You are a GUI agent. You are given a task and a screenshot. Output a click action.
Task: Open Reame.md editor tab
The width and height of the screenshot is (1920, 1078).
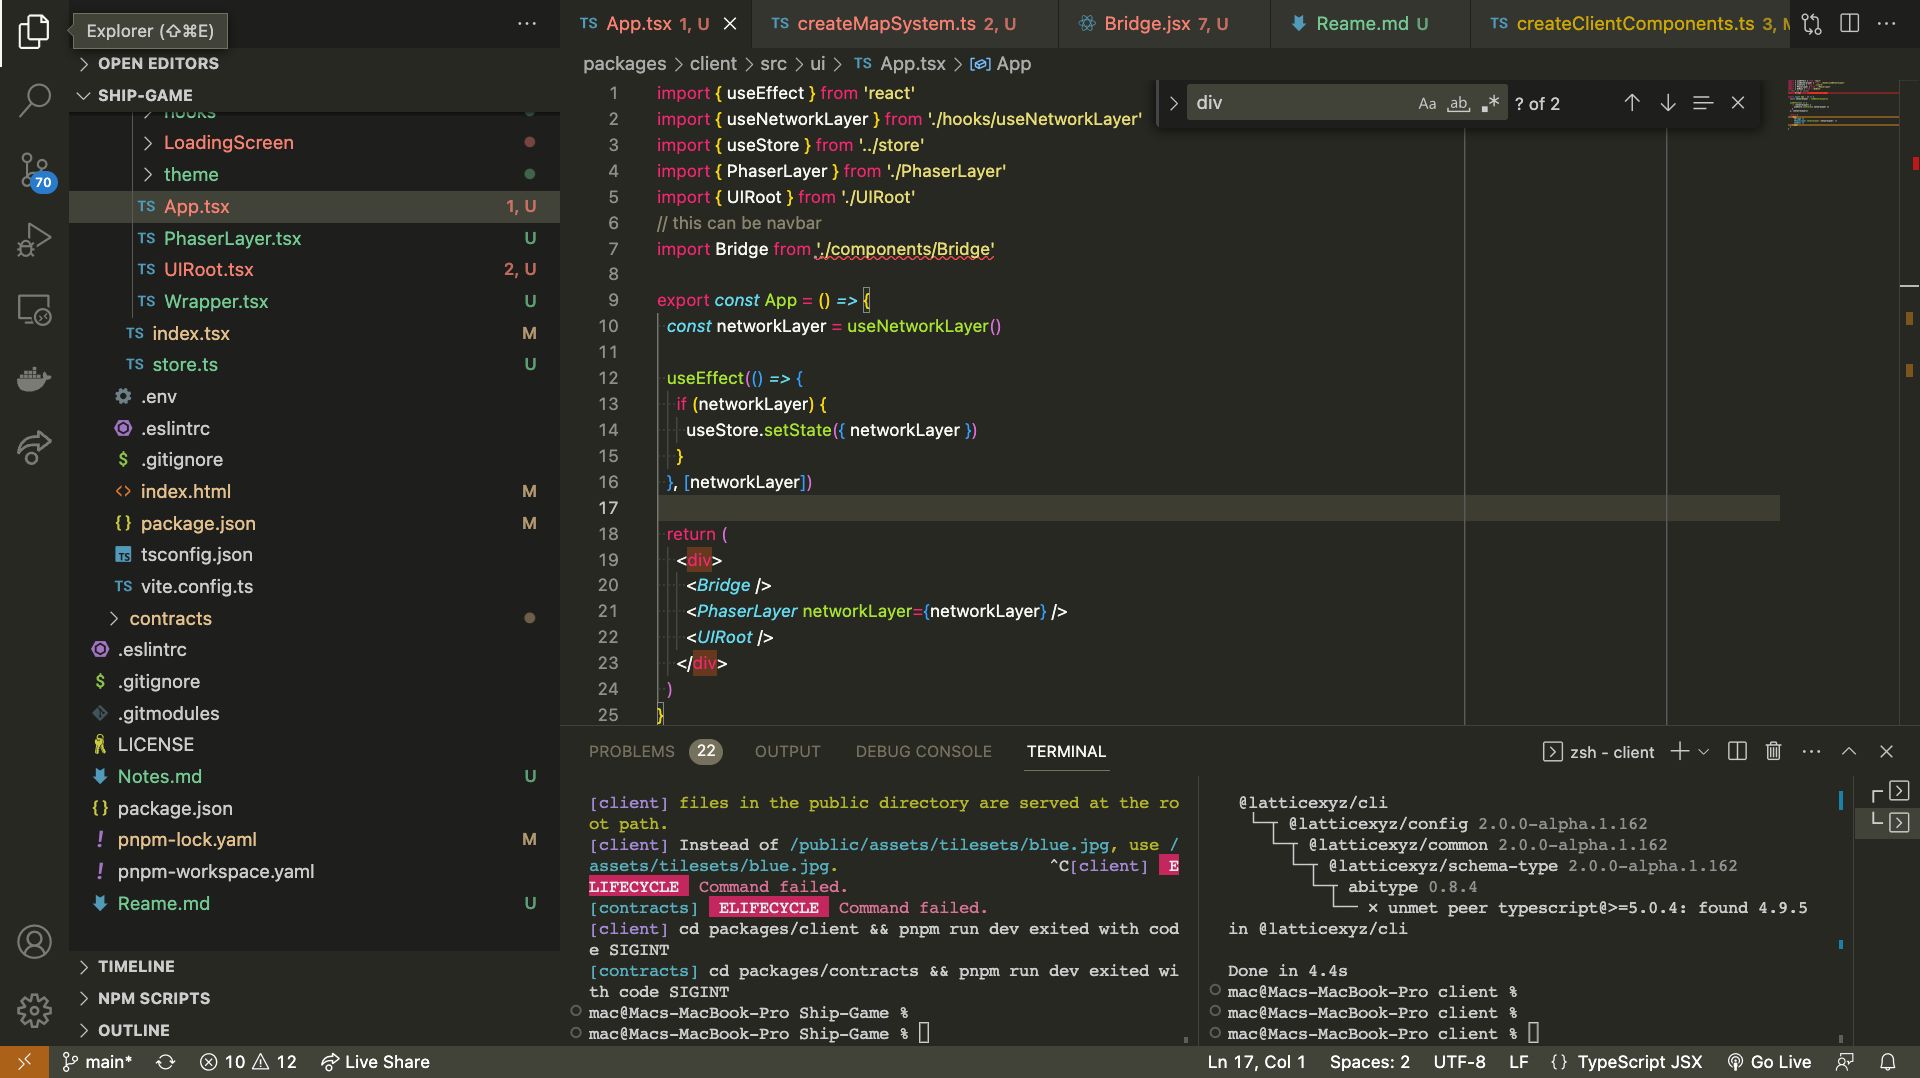point(1371,24)
